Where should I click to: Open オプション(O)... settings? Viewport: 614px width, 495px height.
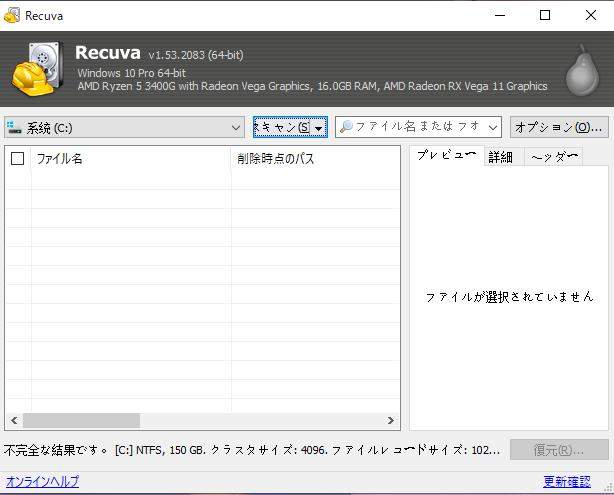[x=559, y=127]
